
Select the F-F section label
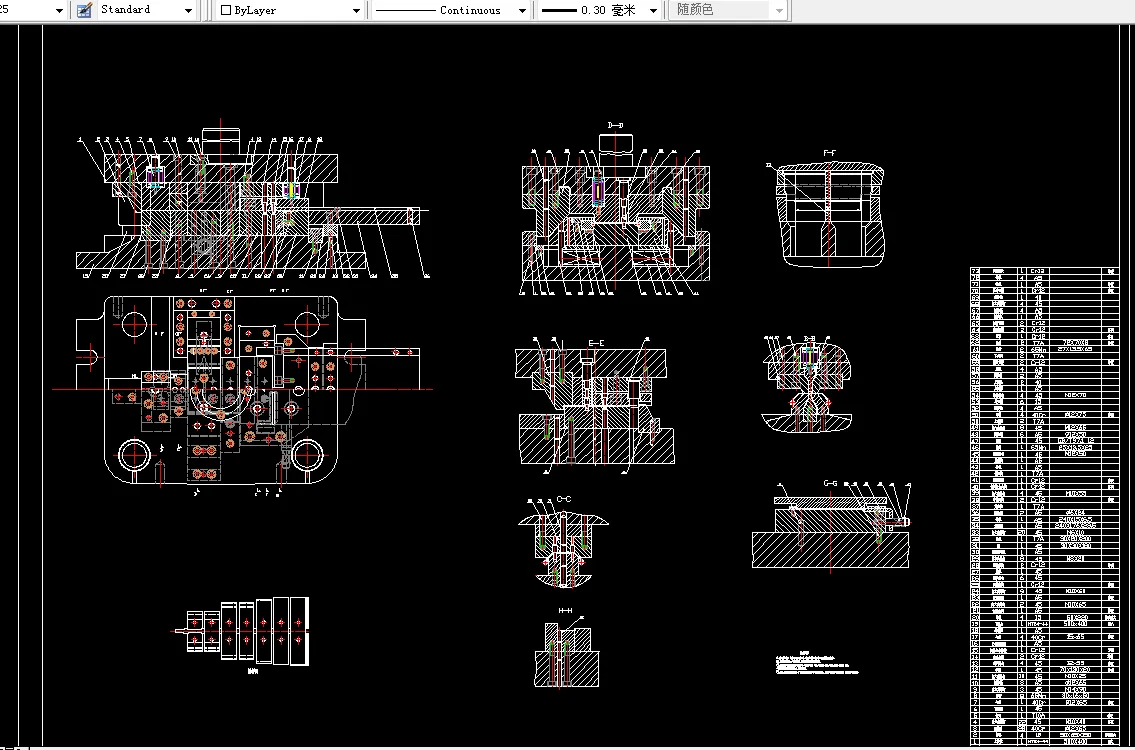click(830, 153)
